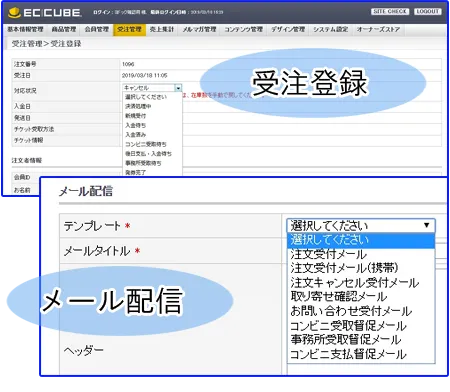
Task: Click the SITE CHECK button
Action: click(390, 12)
